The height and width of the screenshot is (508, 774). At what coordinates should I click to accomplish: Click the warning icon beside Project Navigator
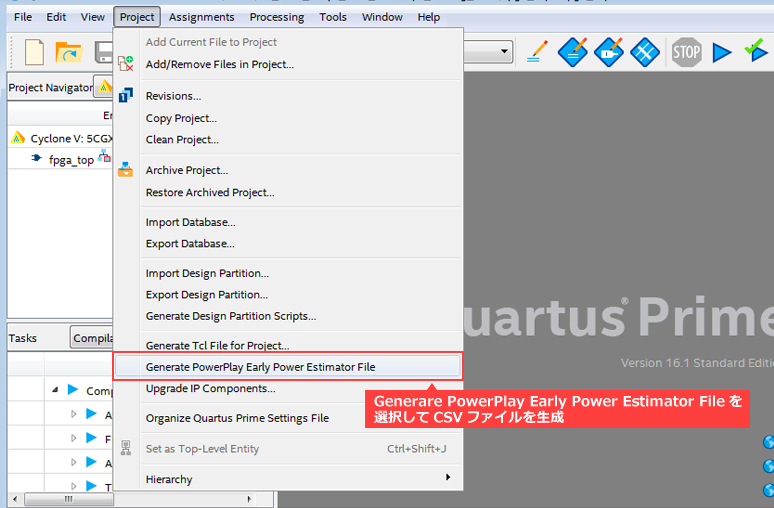click(104, 87)
